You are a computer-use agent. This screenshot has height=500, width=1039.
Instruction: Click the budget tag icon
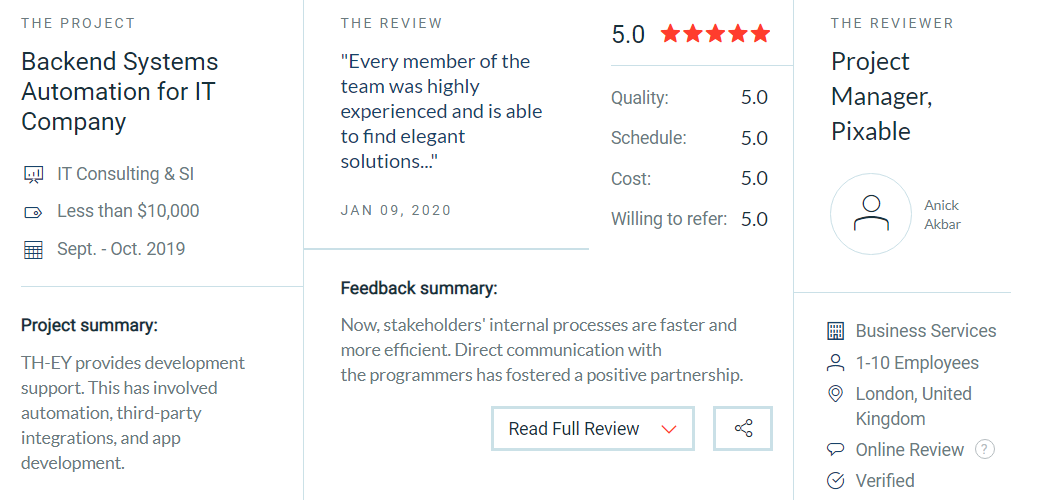click(33, 212)
